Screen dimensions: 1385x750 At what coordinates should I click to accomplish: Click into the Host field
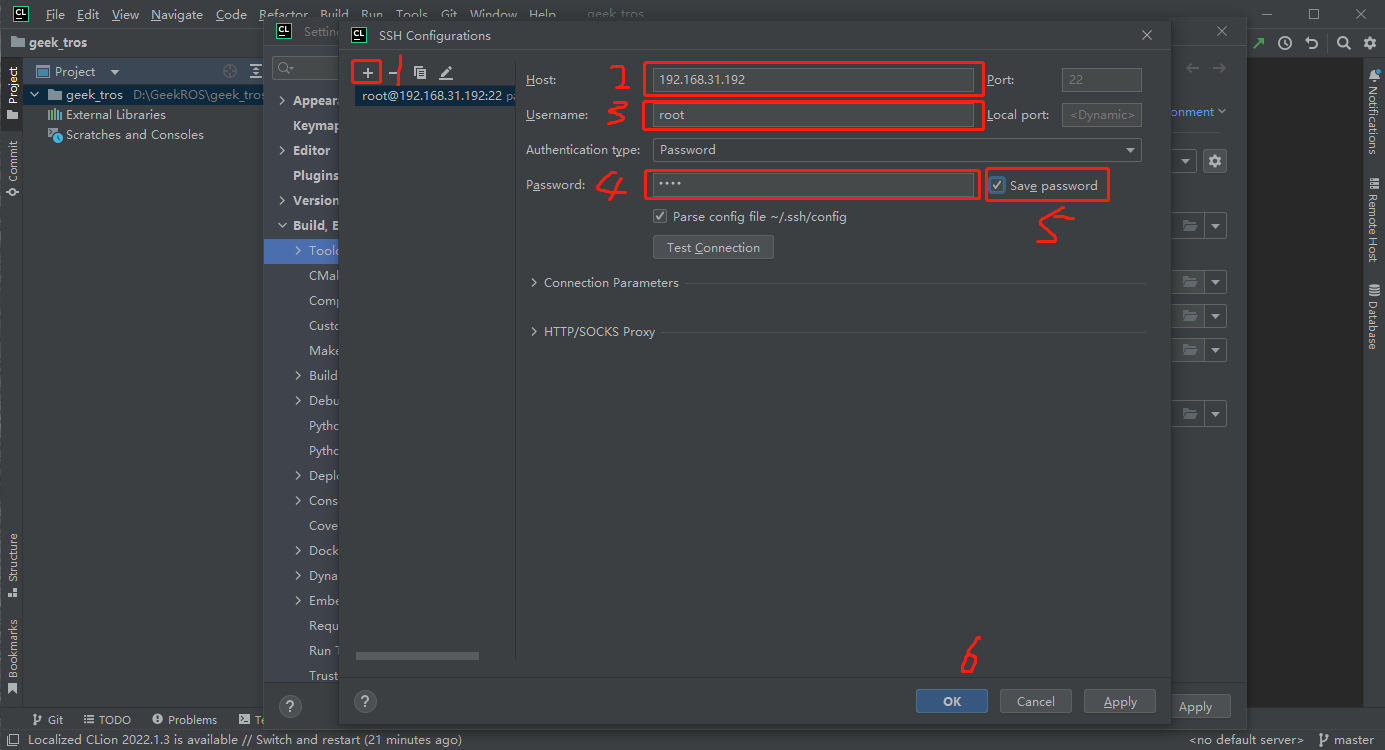813,80
